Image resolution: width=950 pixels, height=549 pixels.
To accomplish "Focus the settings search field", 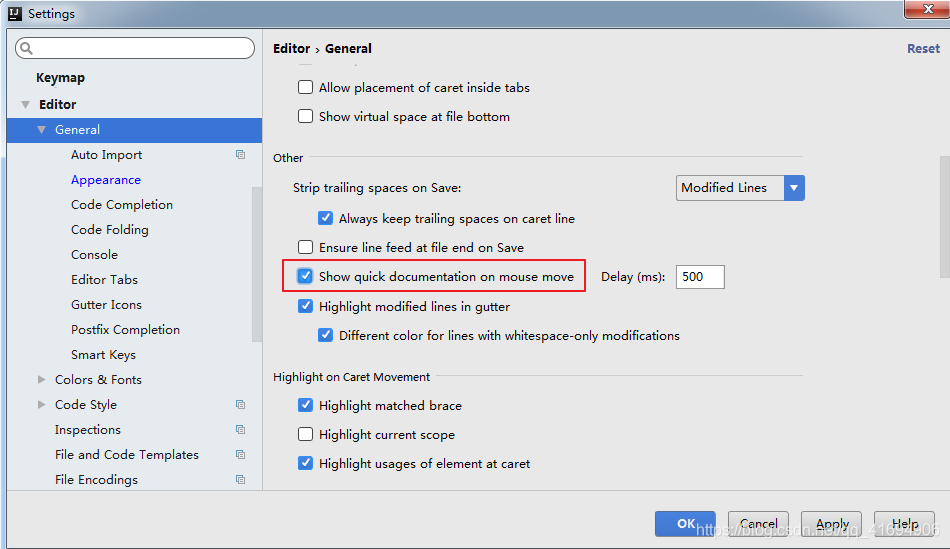I will point(135,48).
